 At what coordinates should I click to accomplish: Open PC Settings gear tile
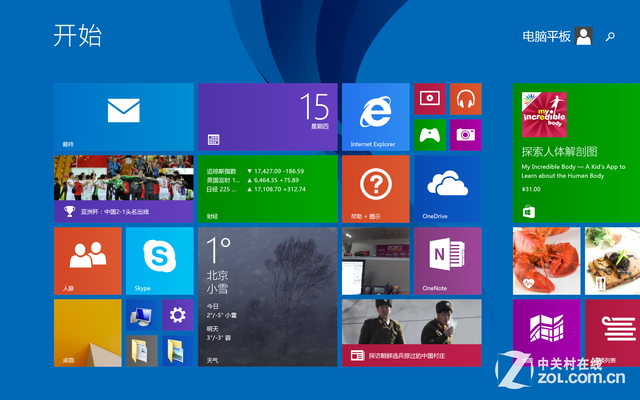[178, 315]
